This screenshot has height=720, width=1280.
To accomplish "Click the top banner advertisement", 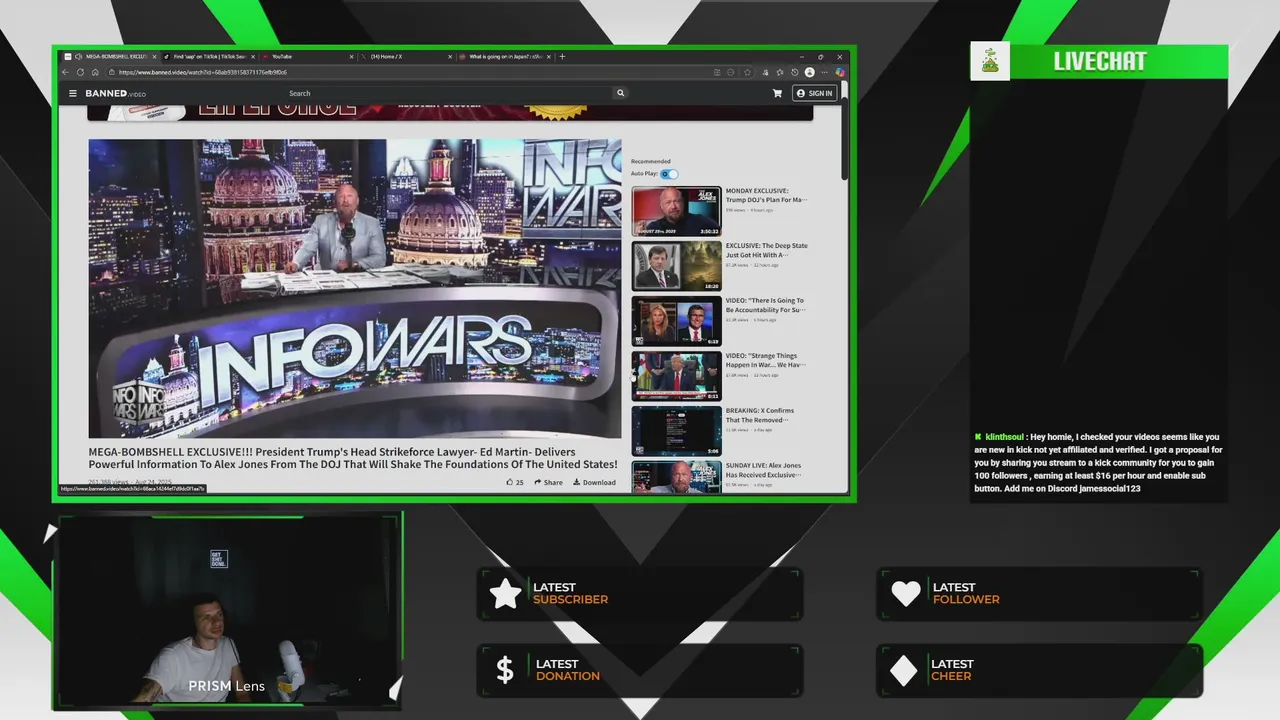I will (x=450, y=111).
